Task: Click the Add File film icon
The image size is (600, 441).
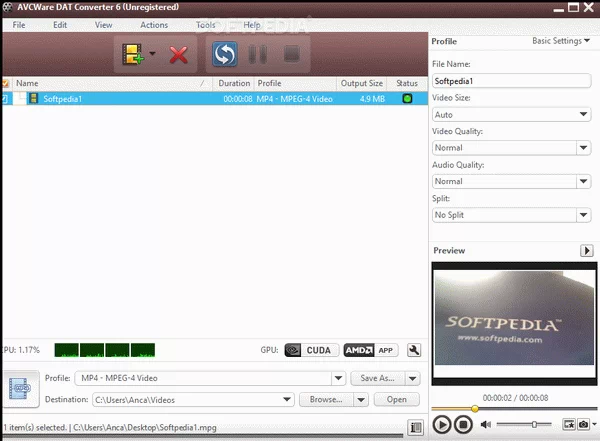Action: tap(132, 54)
